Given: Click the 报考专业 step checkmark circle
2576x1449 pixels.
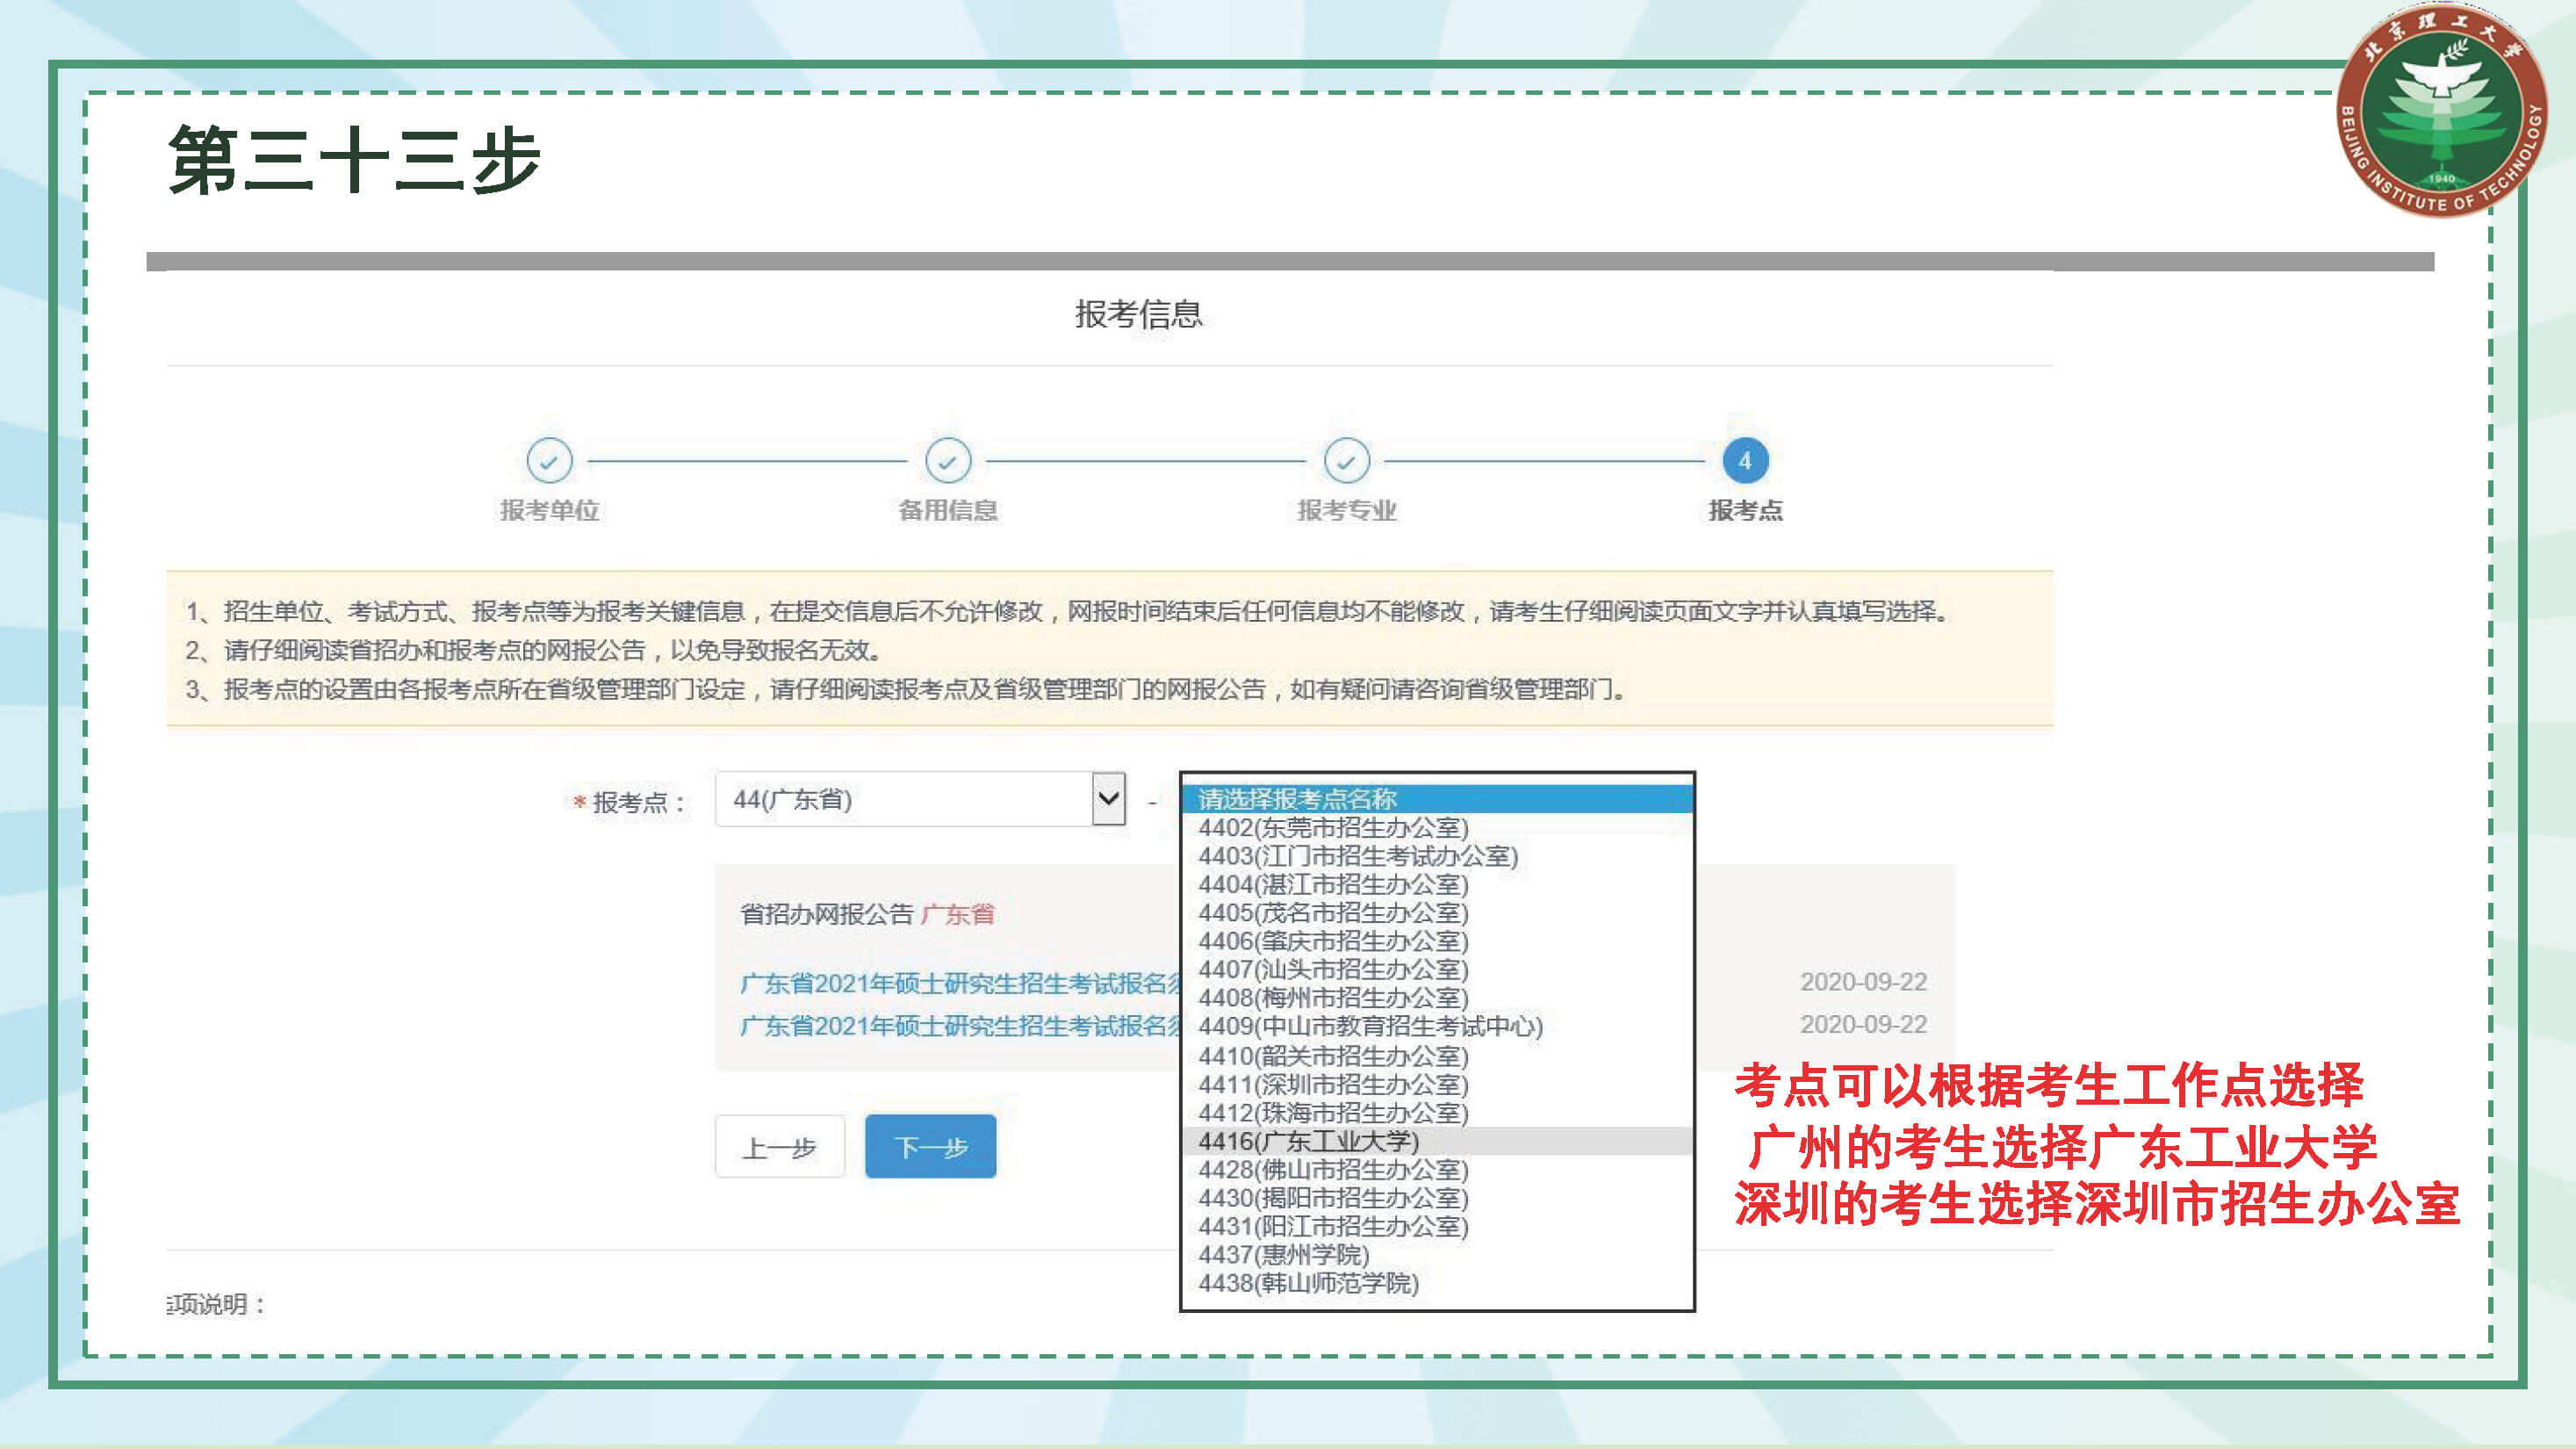Looking at the screenshot, I should (x=1346, y=461).
